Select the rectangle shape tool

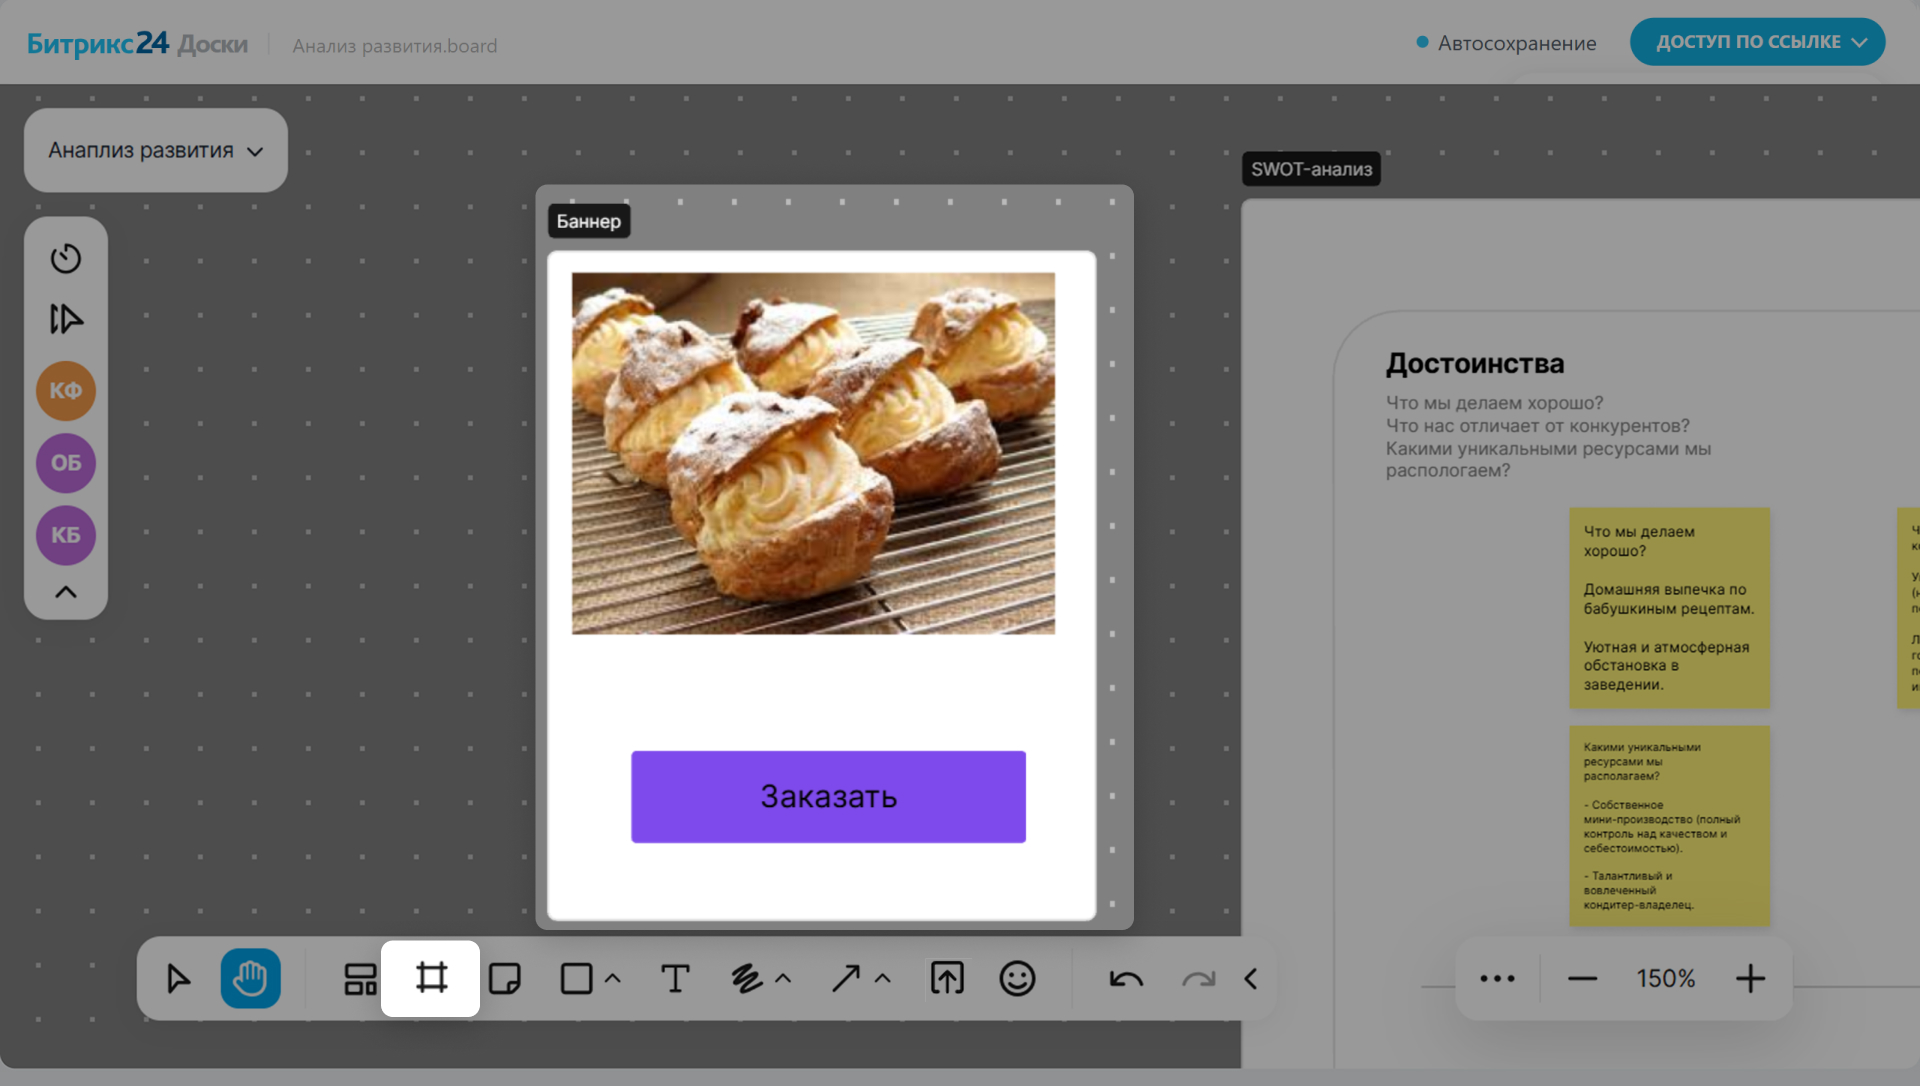tap(576, 978)
